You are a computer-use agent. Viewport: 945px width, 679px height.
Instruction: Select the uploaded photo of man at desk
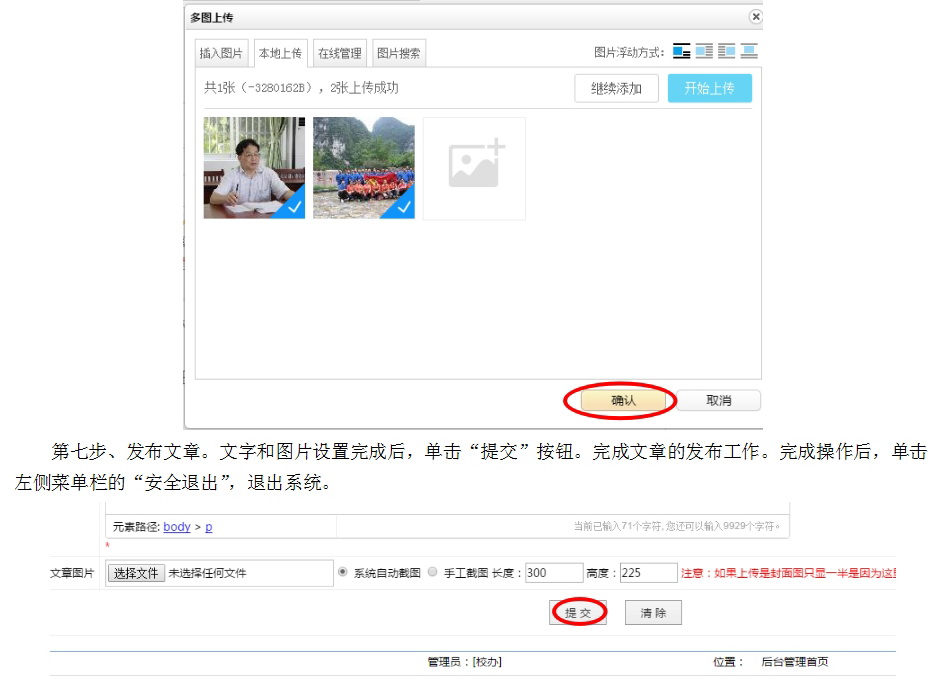click(x=254, y=167)
